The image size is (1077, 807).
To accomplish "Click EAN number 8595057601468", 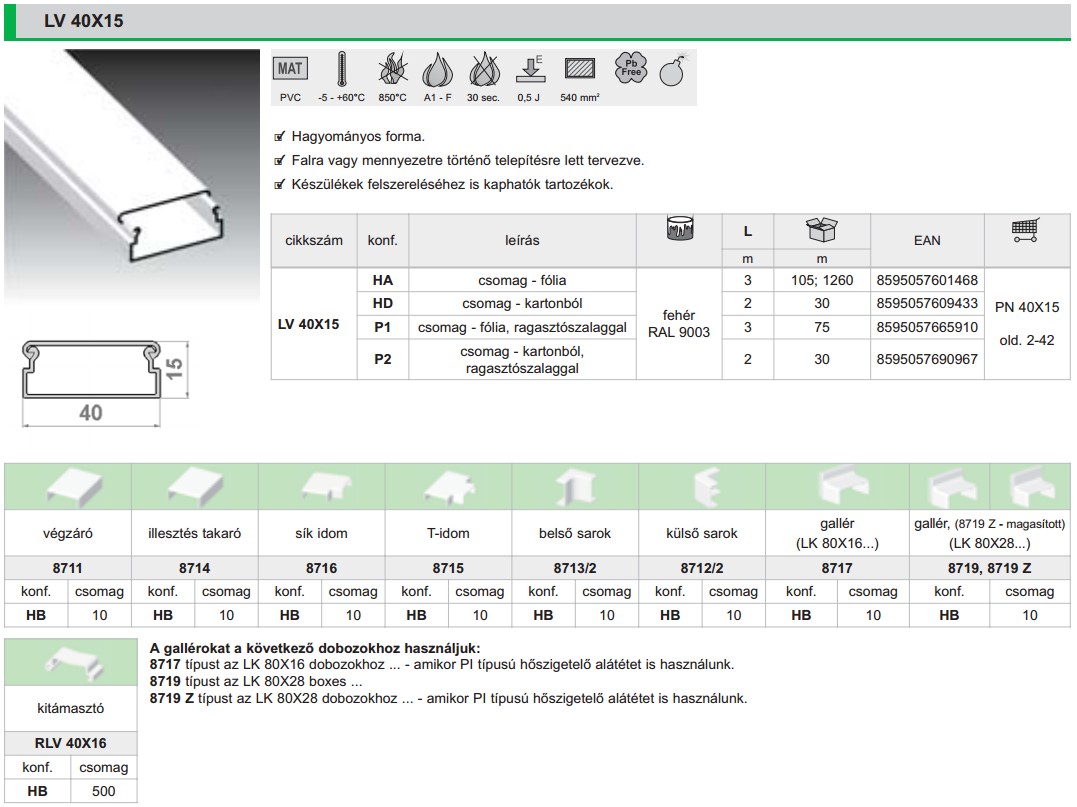I will [926, 281].
